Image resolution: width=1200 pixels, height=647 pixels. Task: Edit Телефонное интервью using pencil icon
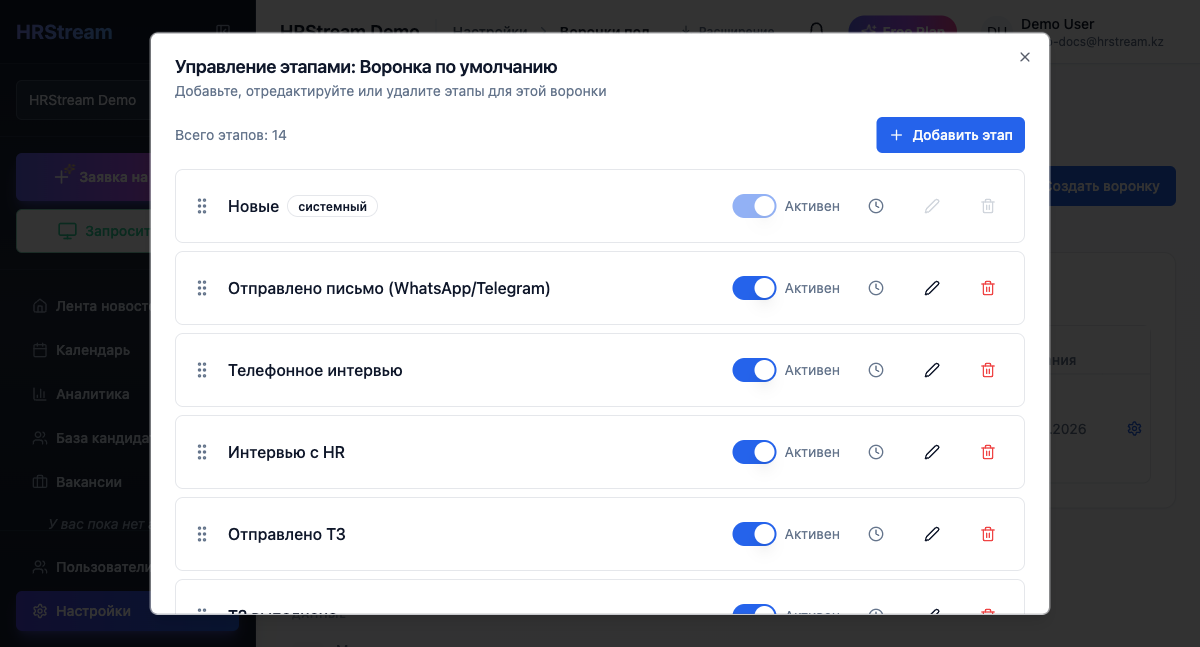[931, 370]
